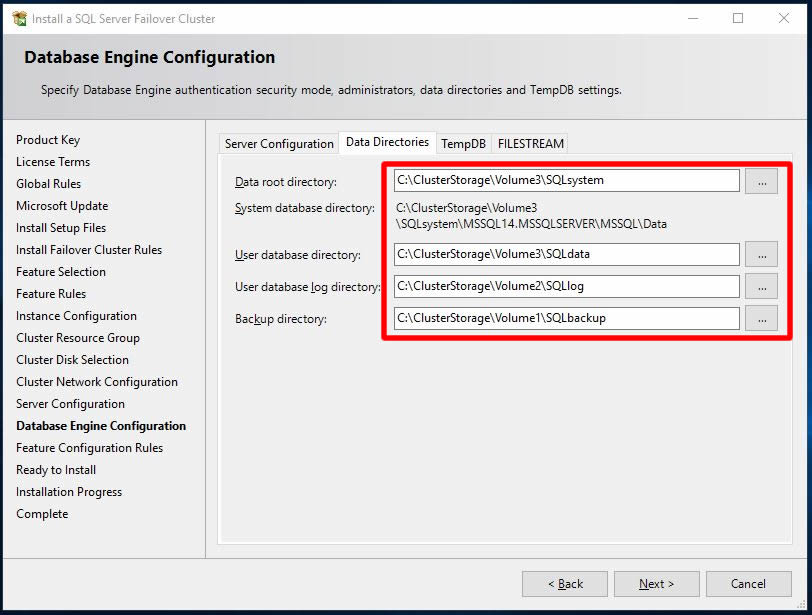Select Cluster Disk Selection step
Image resolution: width=812 pixels, height=615 pixels.
pyautogui.click(x=72, y=360)
